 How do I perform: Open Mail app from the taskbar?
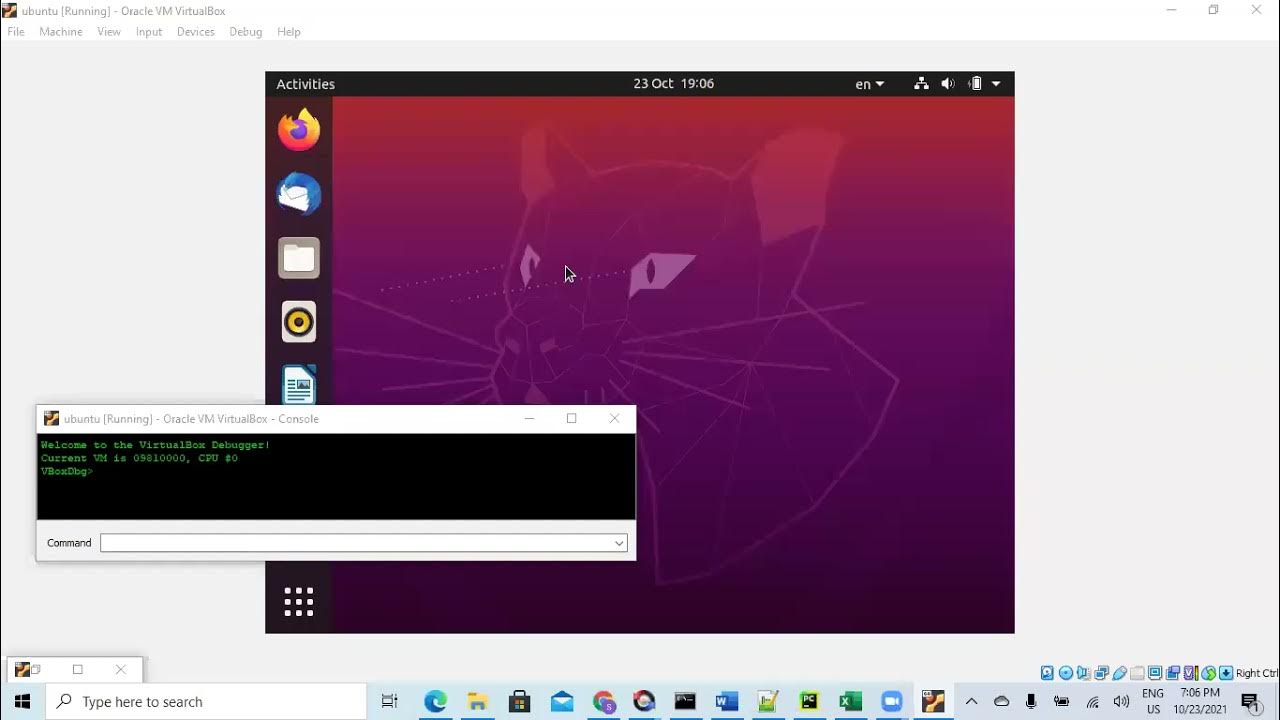click(x=561, y=702)
